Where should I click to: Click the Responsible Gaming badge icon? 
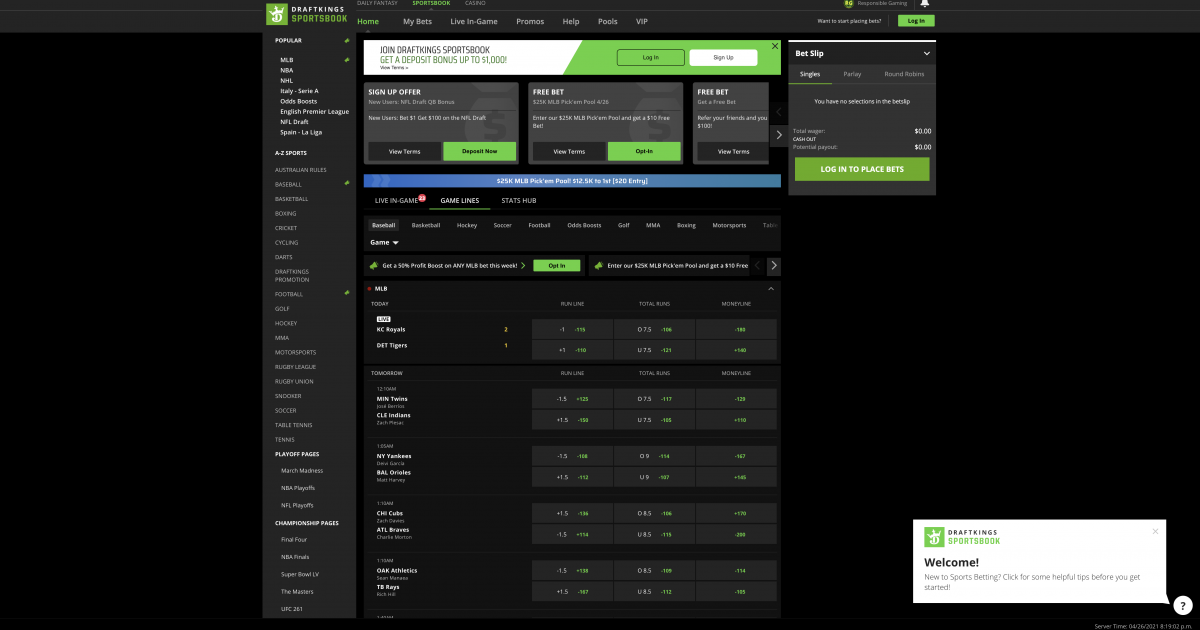[x=851, y=4]
